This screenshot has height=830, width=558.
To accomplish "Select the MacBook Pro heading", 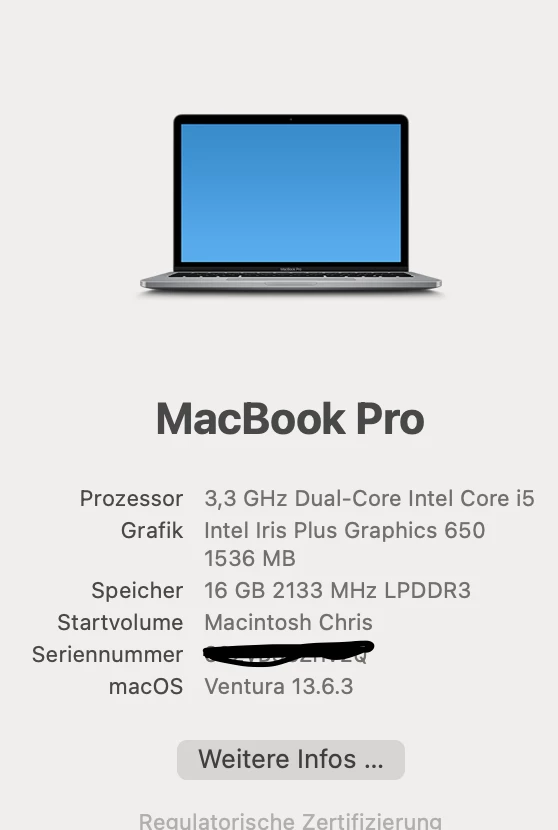I will point(290,419).
